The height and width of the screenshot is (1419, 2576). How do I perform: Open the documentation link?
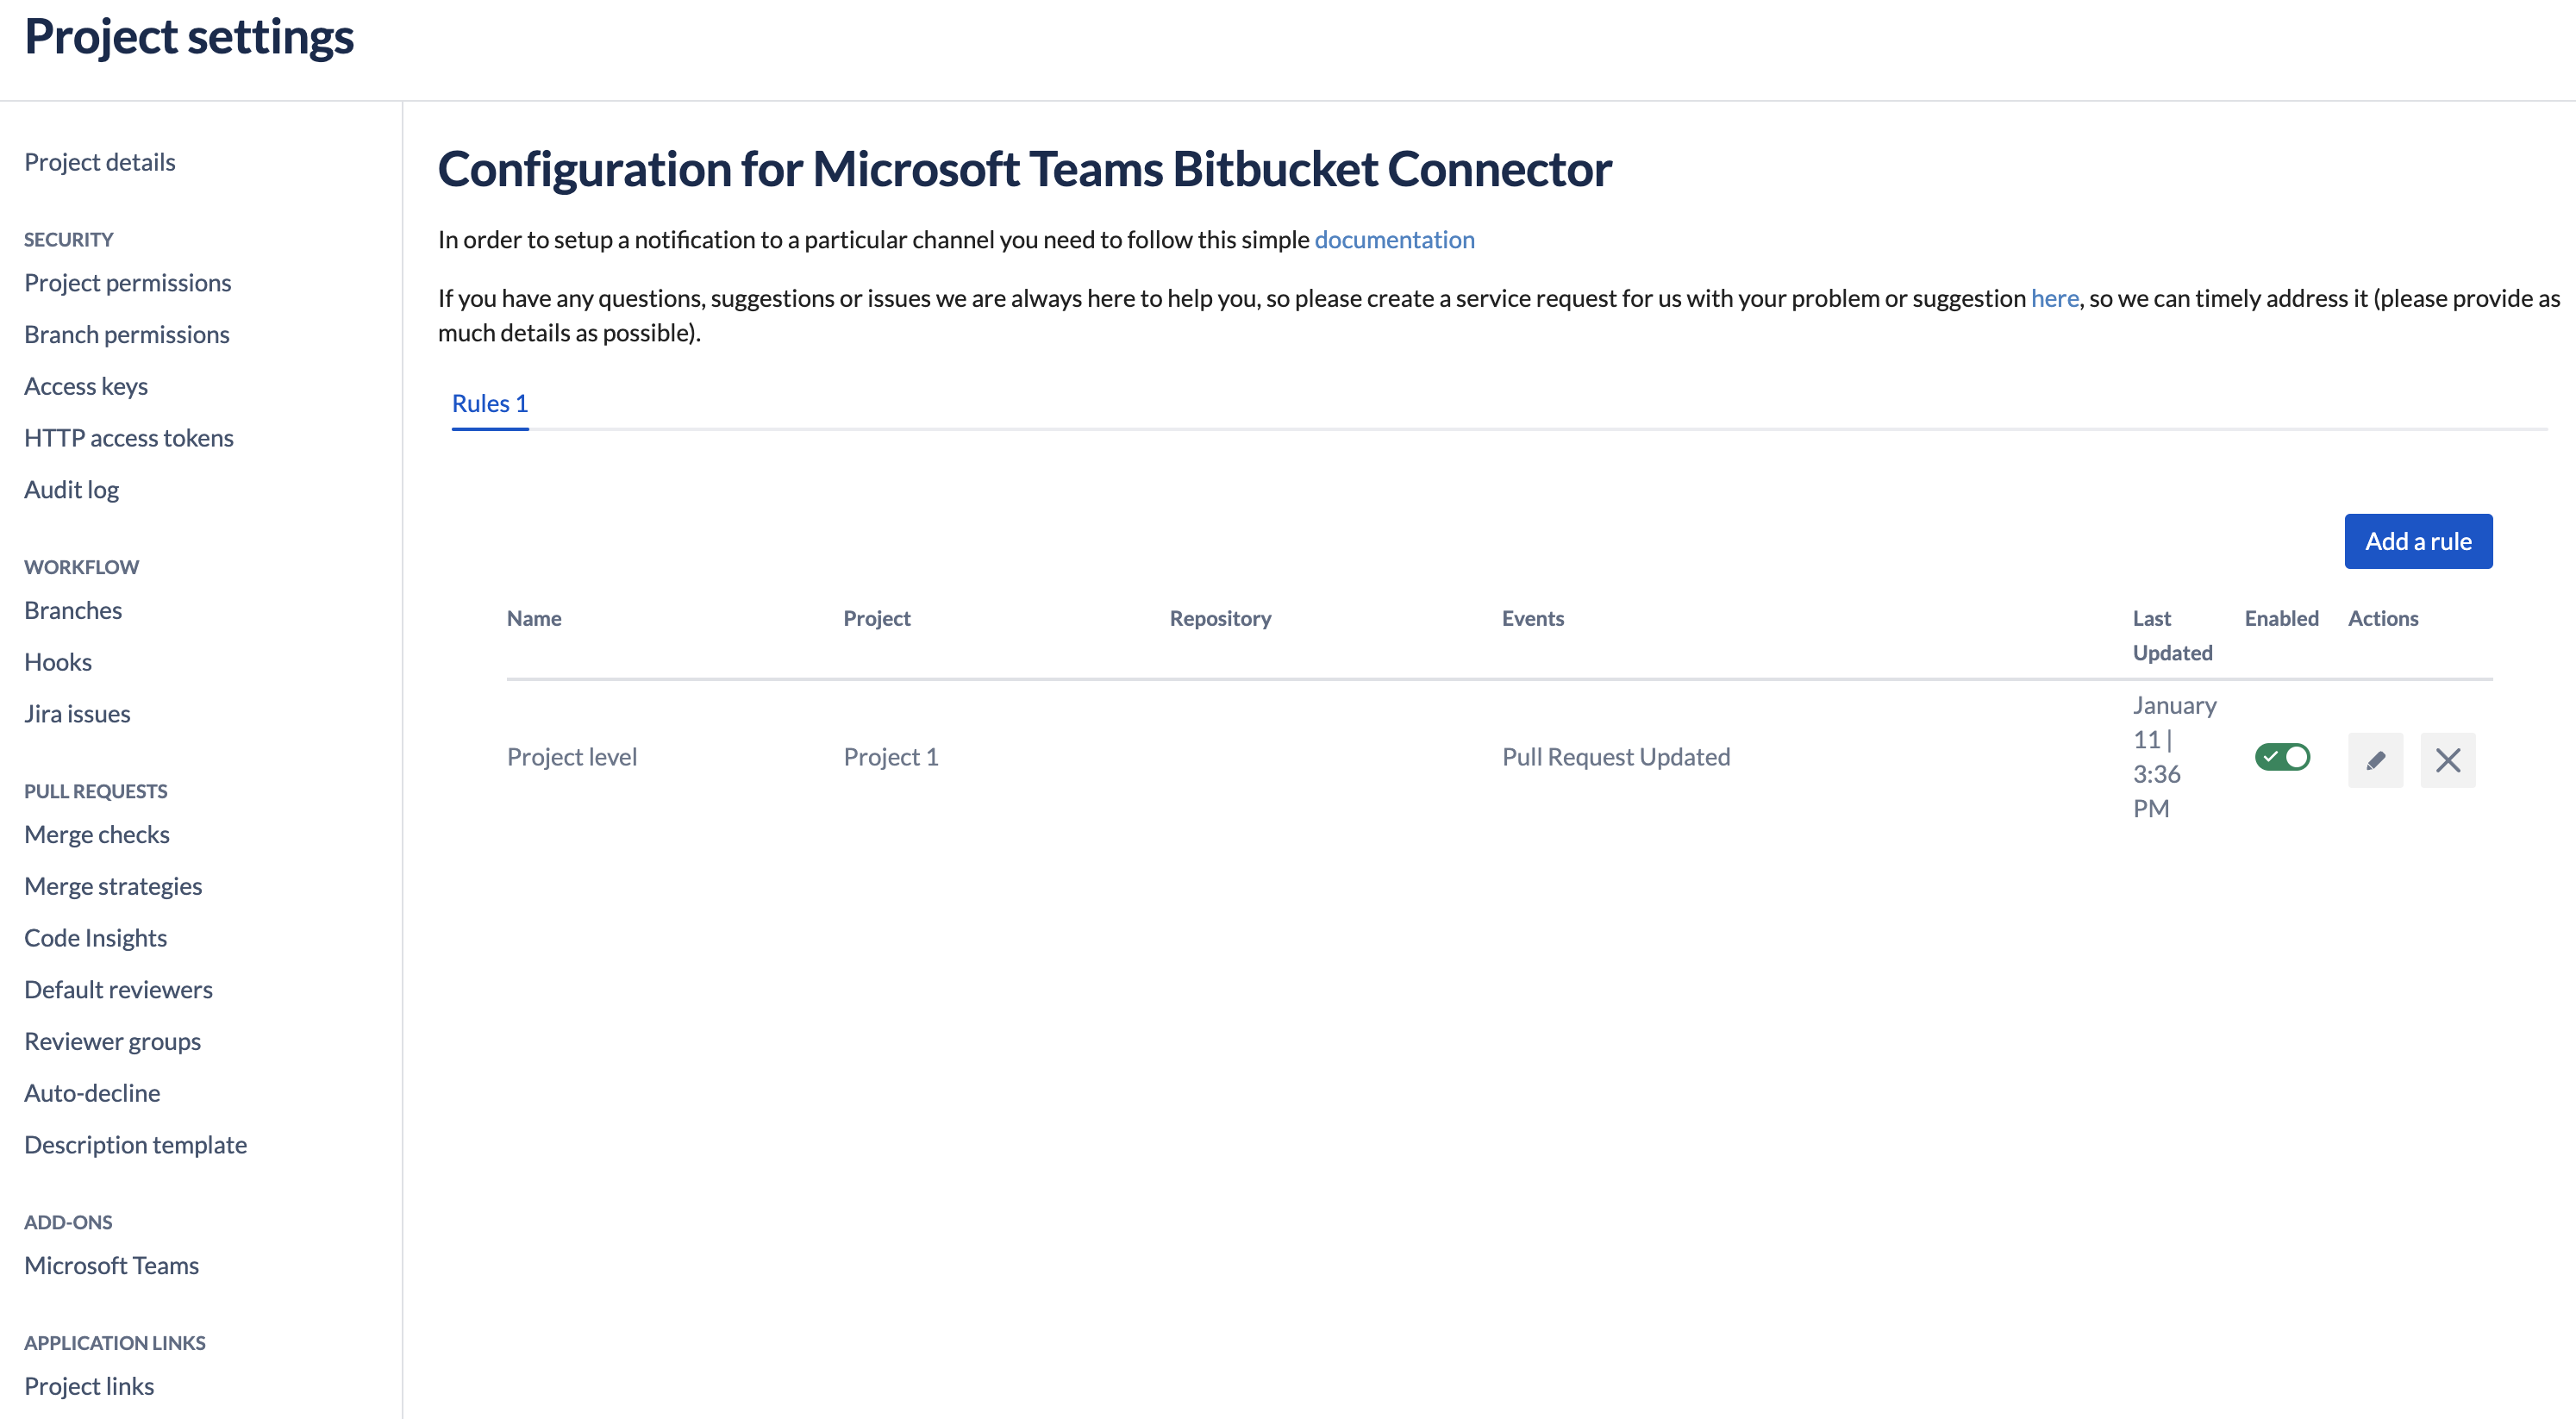tap(1394, 240)
